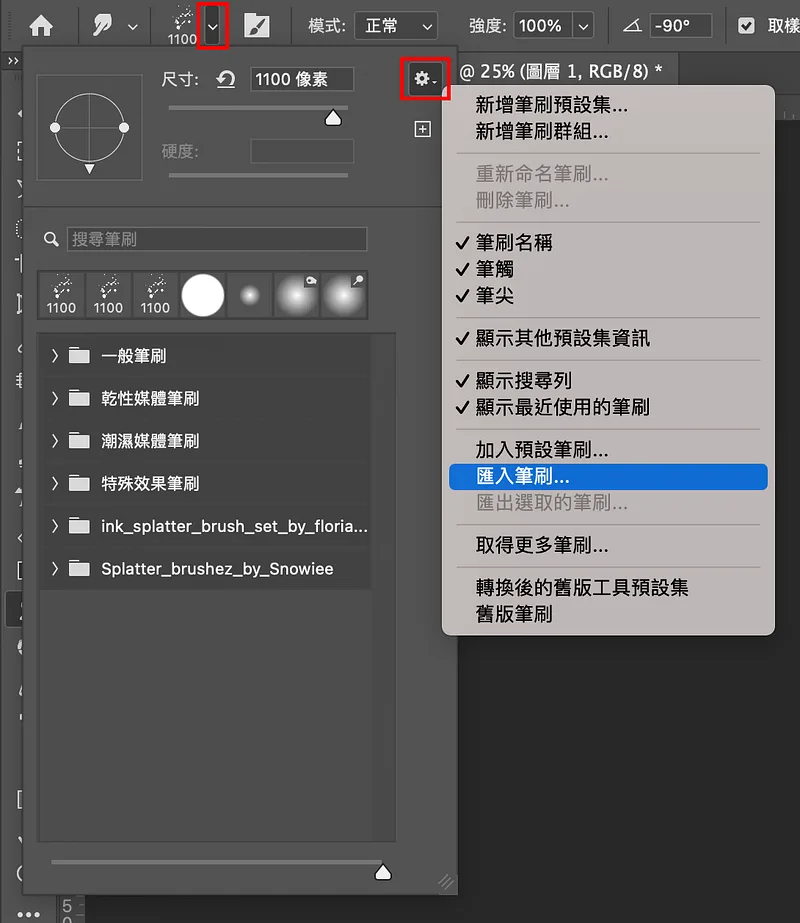Adjust the thumbnail size slider handle

(383, 872)
